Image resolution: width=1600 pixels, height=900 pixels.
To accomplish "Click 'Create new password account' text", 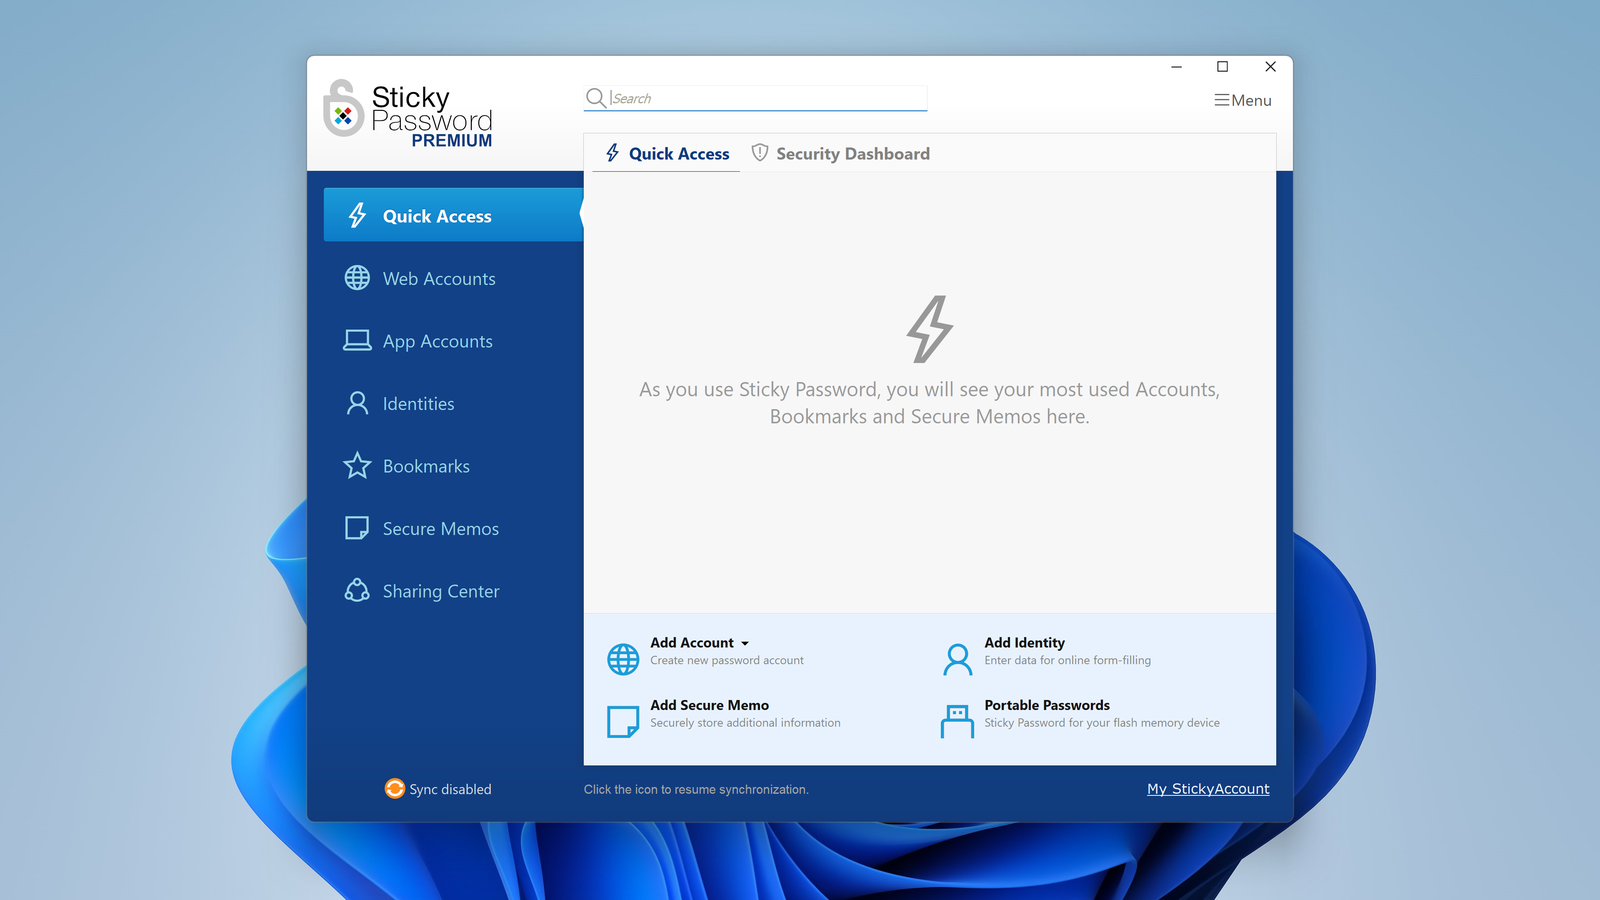I will click(x=727, y=661).
